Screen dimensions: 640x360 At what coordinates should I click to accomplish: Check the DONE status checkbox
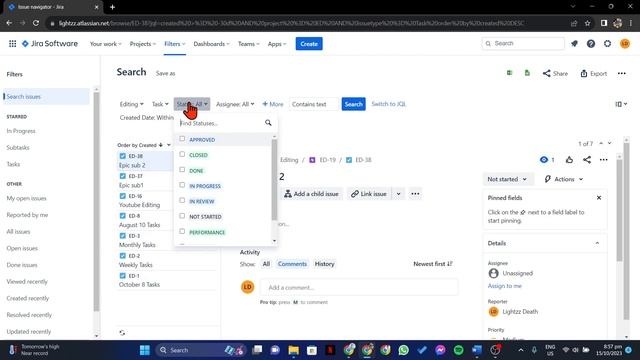pyautogui.click(x=182, y=170)
